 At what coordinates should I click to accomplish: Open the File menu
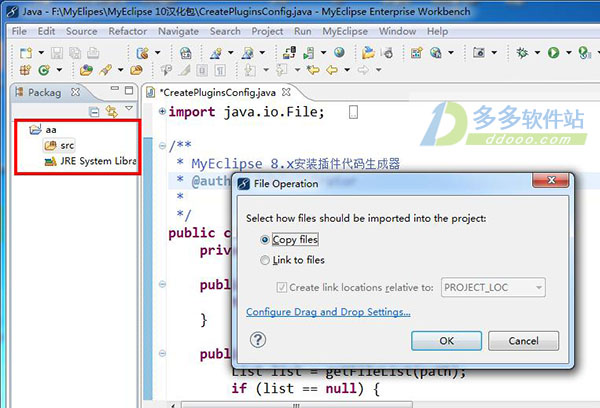coord(19,31)
